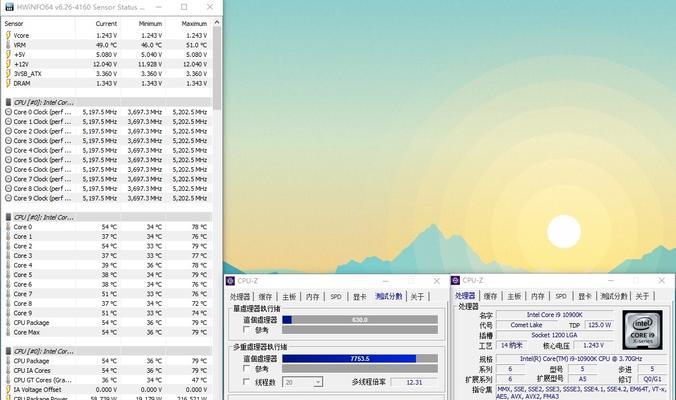This screenshot has height=400, width=676.
Task: Click the TDP field showing 125.0 W
Action: coord(600,325)
